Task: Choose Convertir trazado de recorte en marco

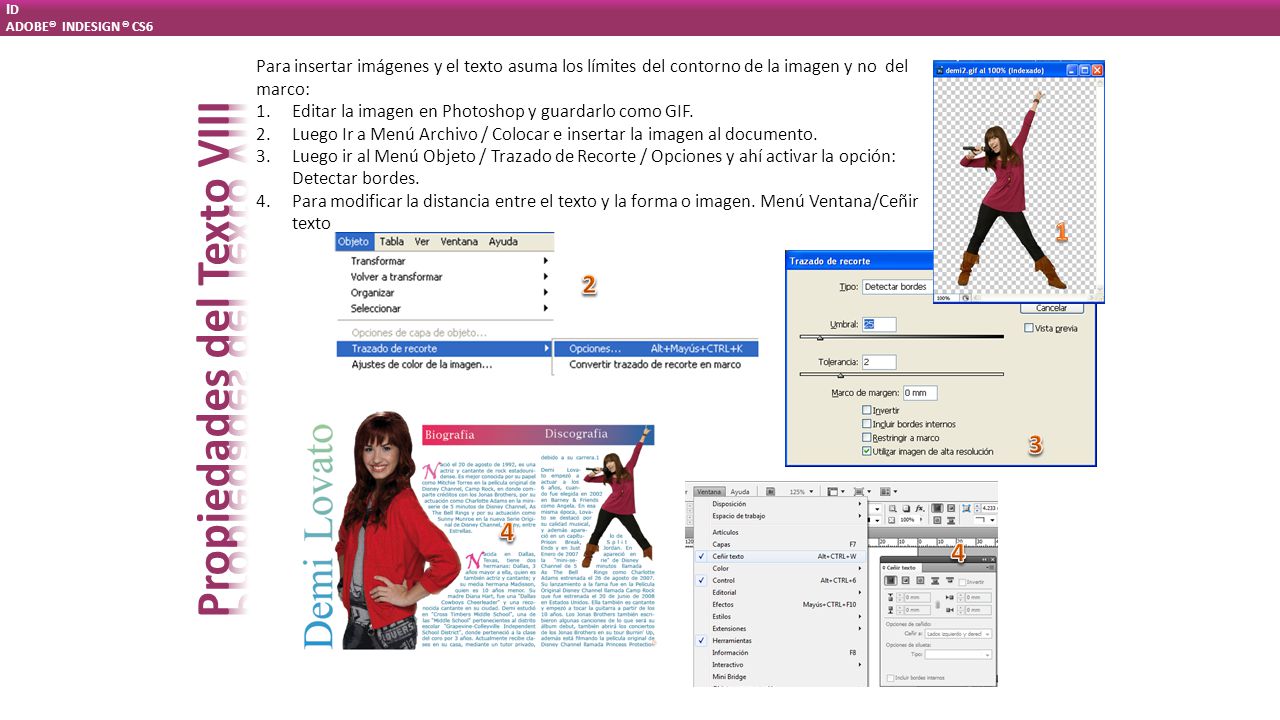Action: [x=656, y=365]
